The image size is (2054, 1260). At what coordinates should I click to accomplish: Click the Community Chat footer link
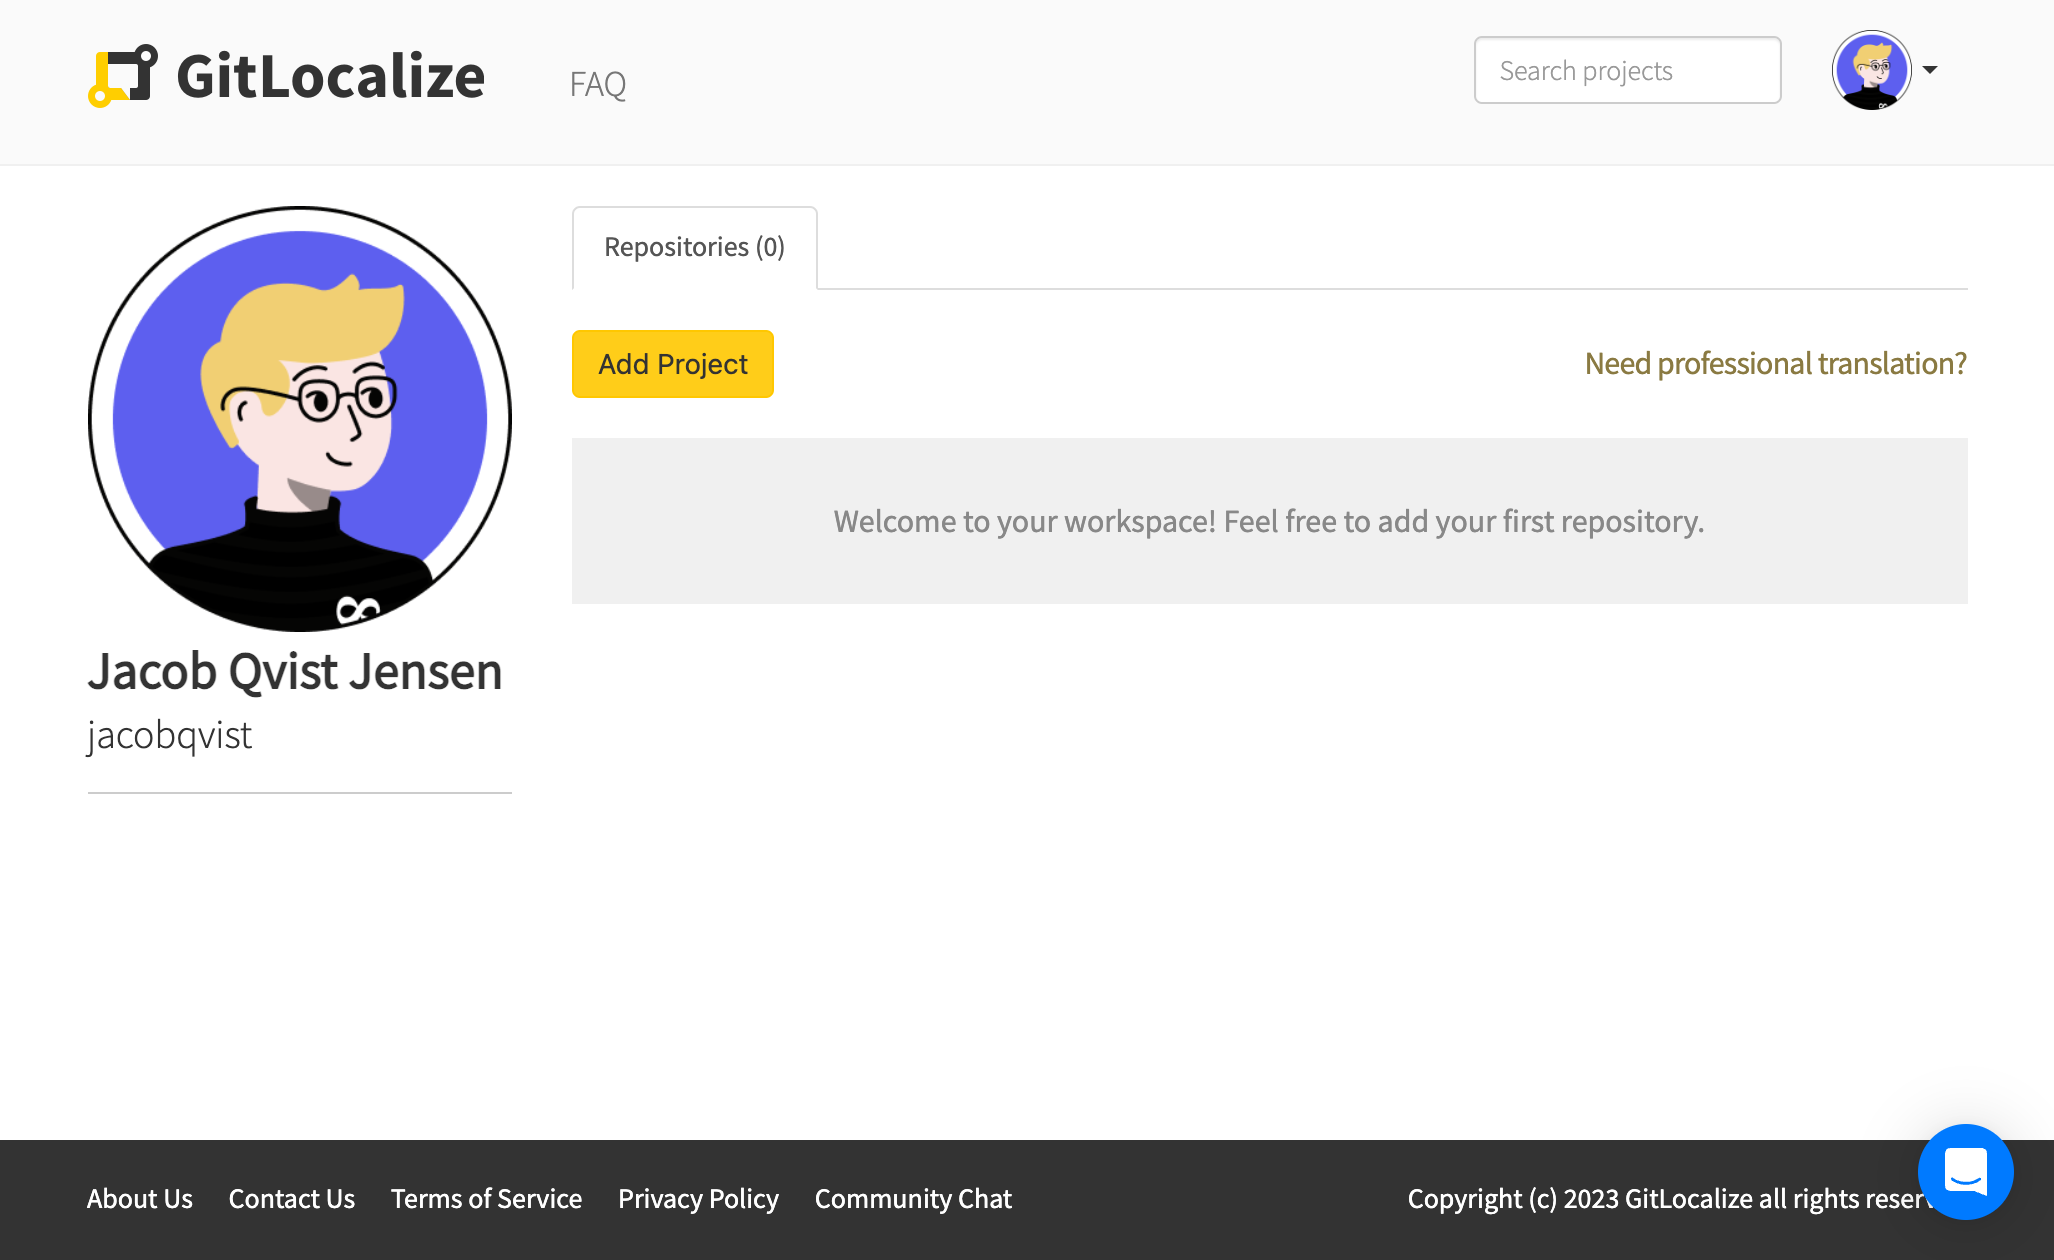point(913,1198)
